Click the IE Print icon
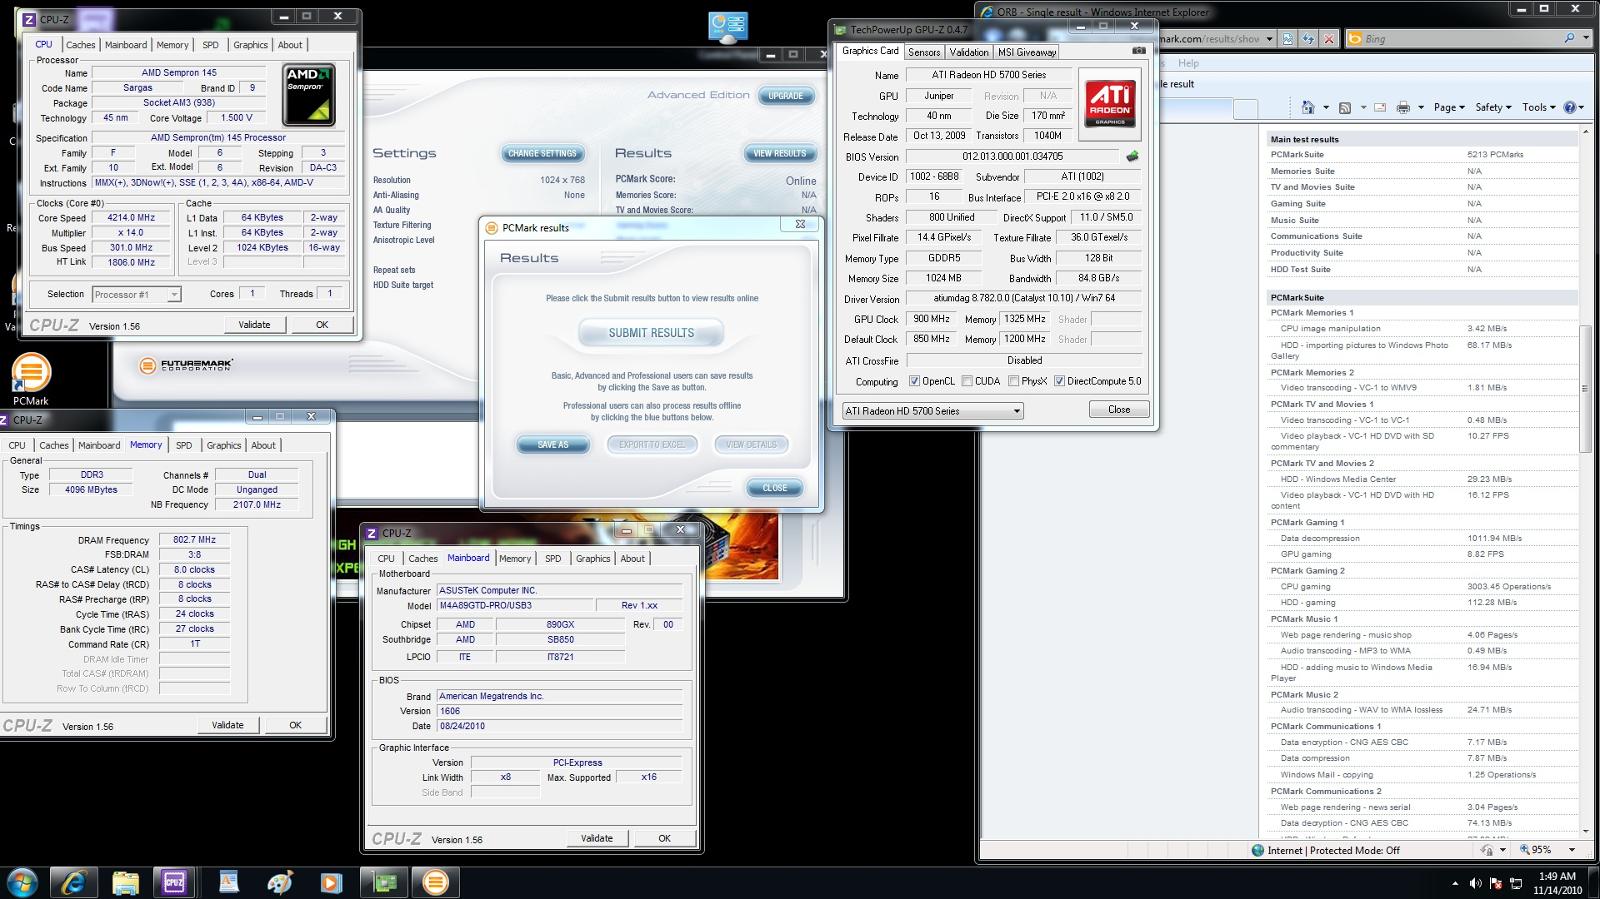The height and width of the screenshot is (899, 1600). coord(1403,107)
